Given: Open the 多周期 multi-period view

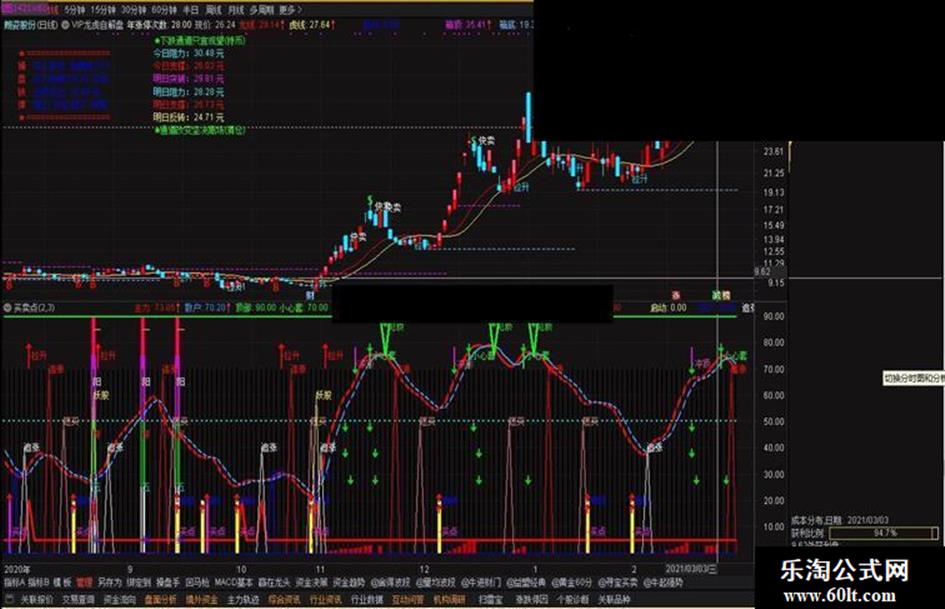Looking at the screenshot, I should click(x=262, y=10).
